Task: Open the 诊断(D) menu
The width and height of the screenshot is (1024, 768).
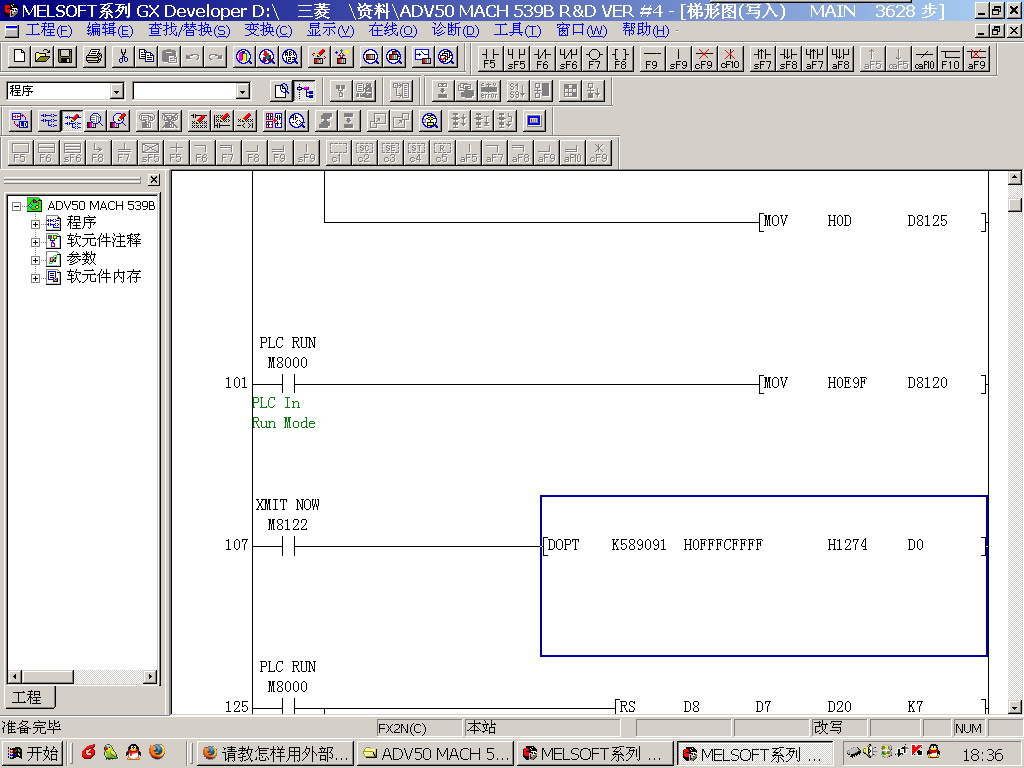Action: coord(455,30)
